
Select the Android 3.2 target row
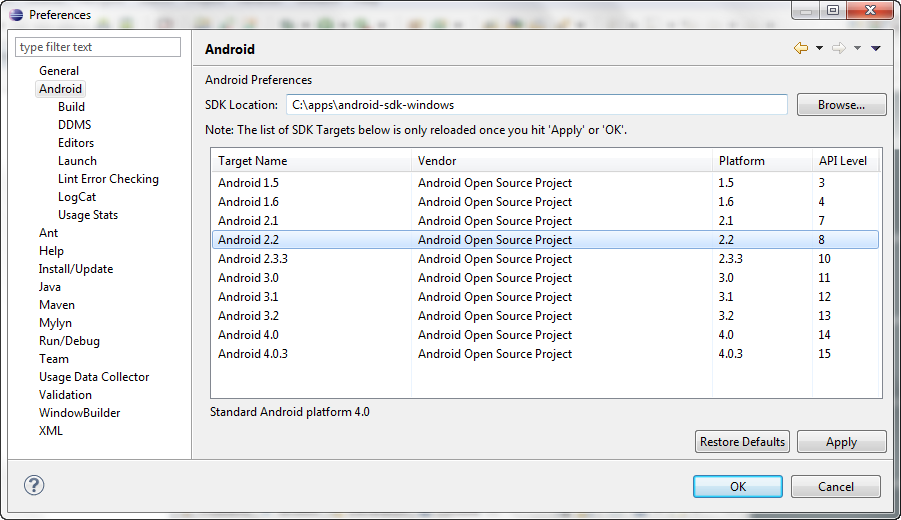545,315
